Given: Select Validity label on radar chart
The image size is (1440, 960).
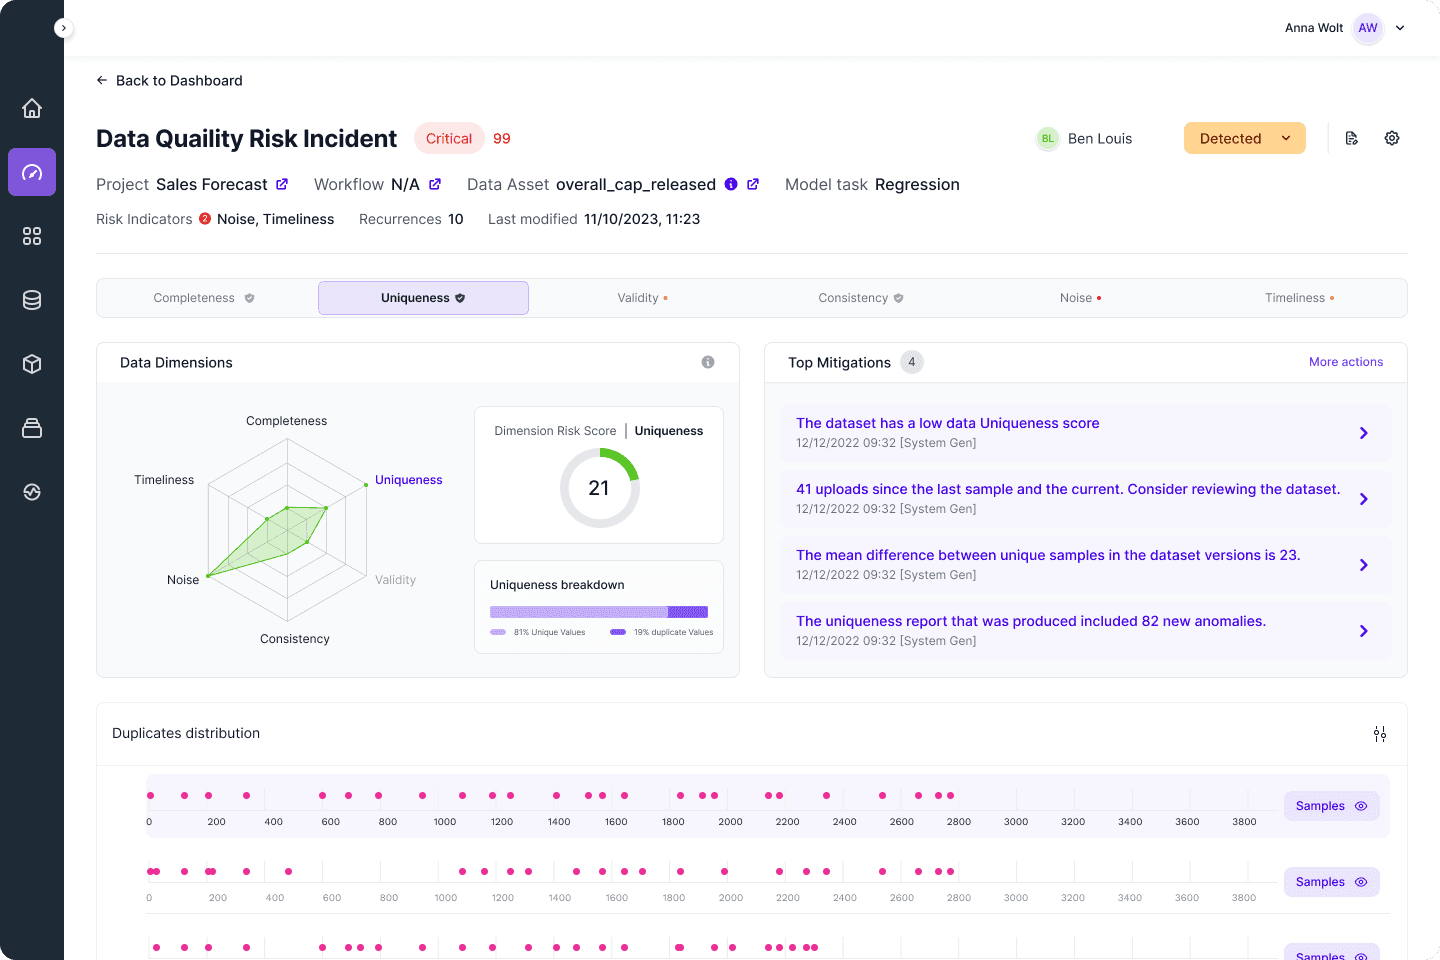Looking at the screenshot, I should (x=395, y=580).
